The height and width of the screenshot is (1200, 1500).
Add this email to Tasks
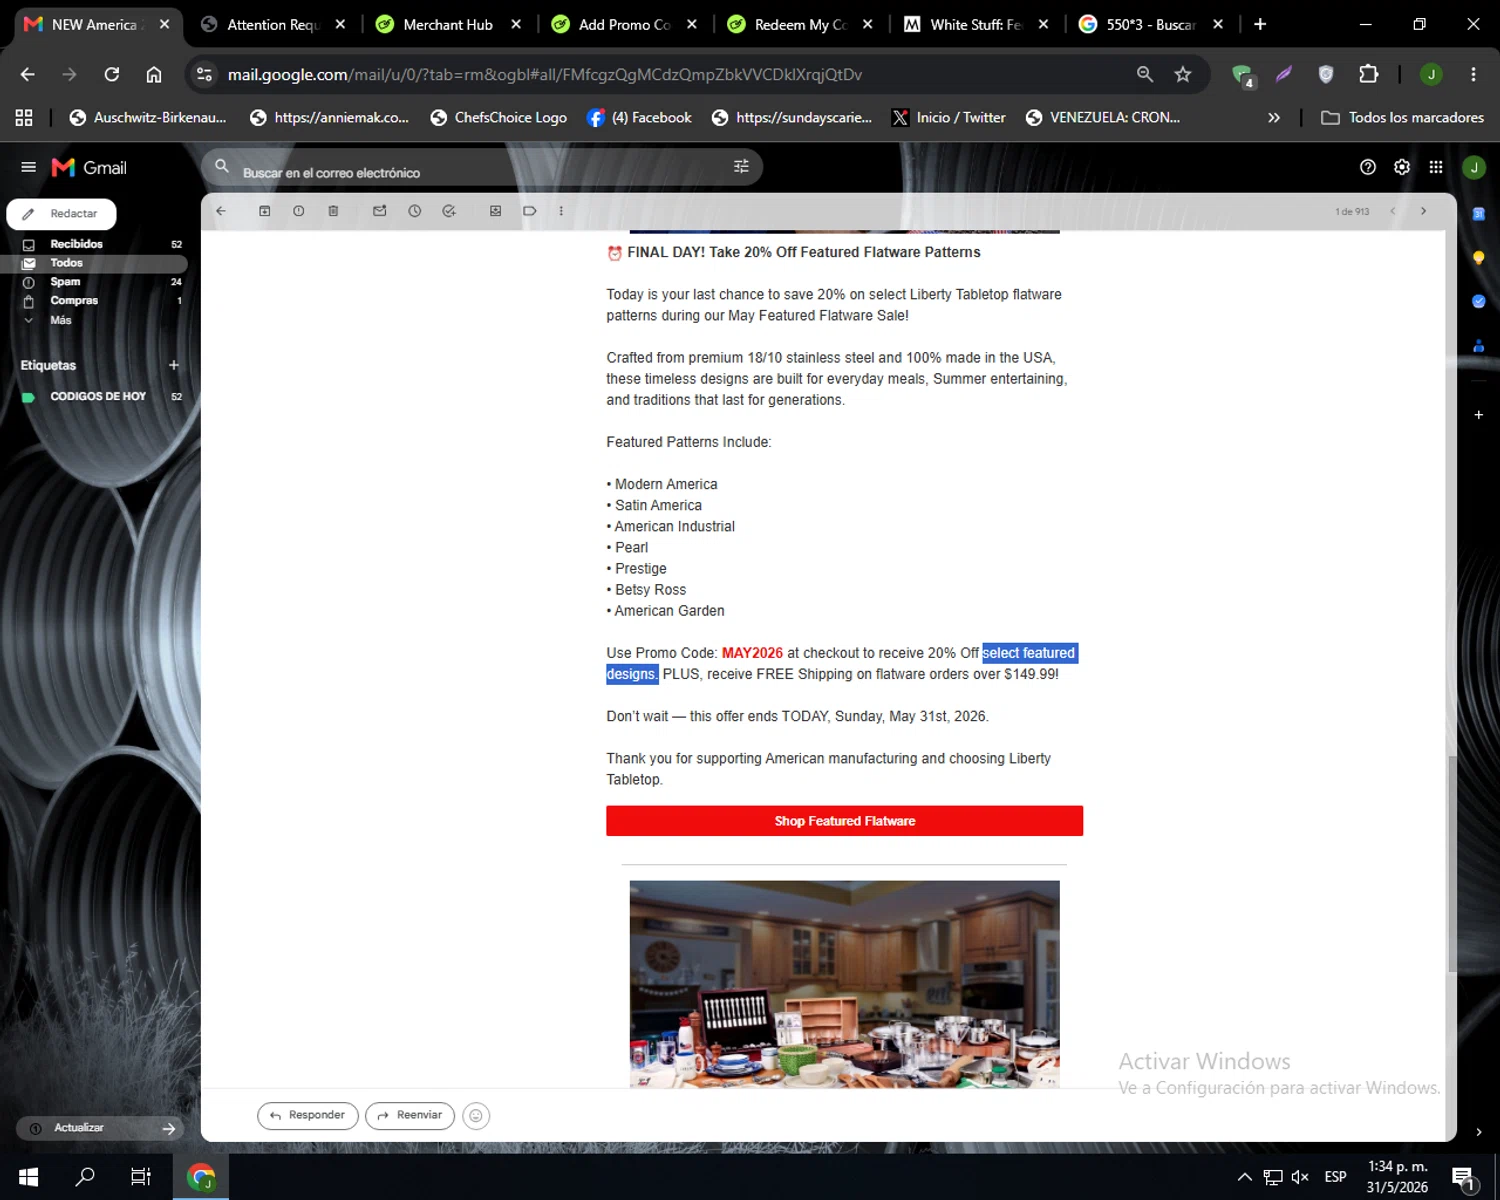click(x=449, y=211)
